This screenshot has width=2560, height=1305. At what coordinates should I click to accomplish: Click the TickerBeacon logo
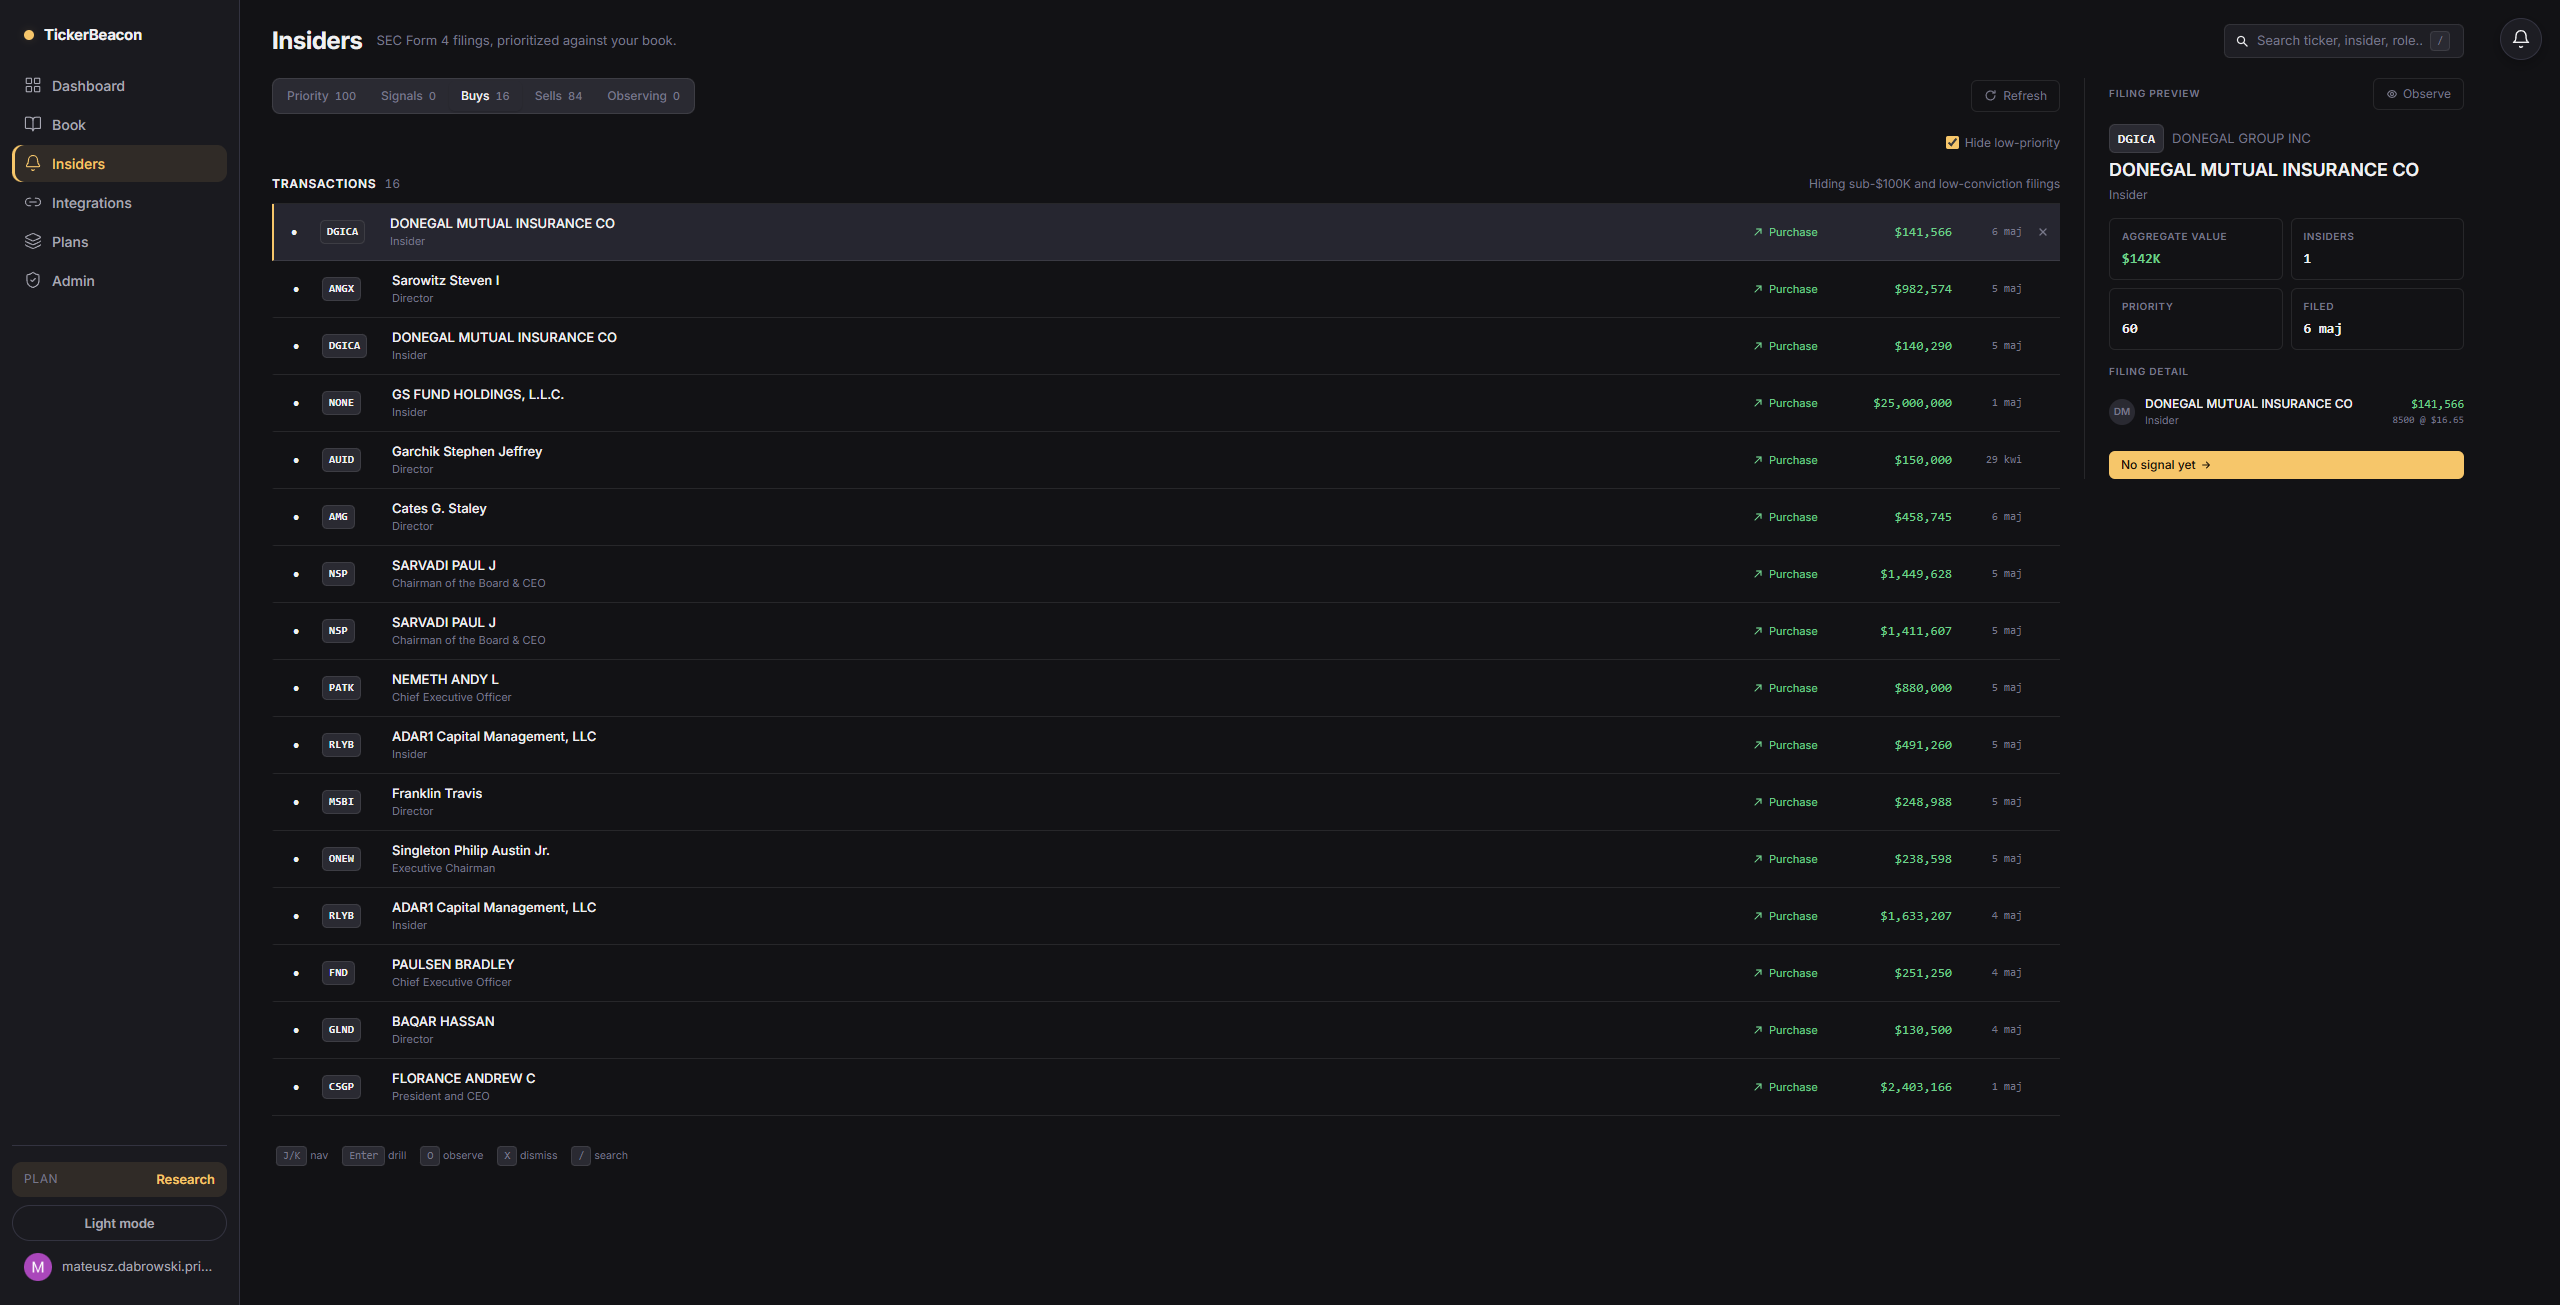83,35
